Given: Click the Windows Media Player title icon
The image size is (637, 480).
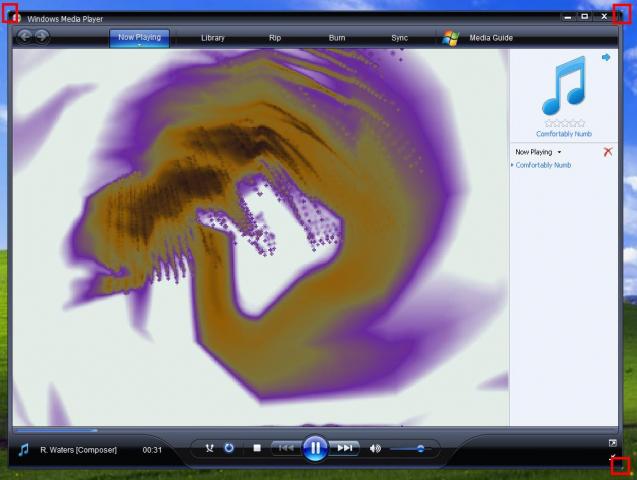Looking at the screenshot, I should coord(16,18).
